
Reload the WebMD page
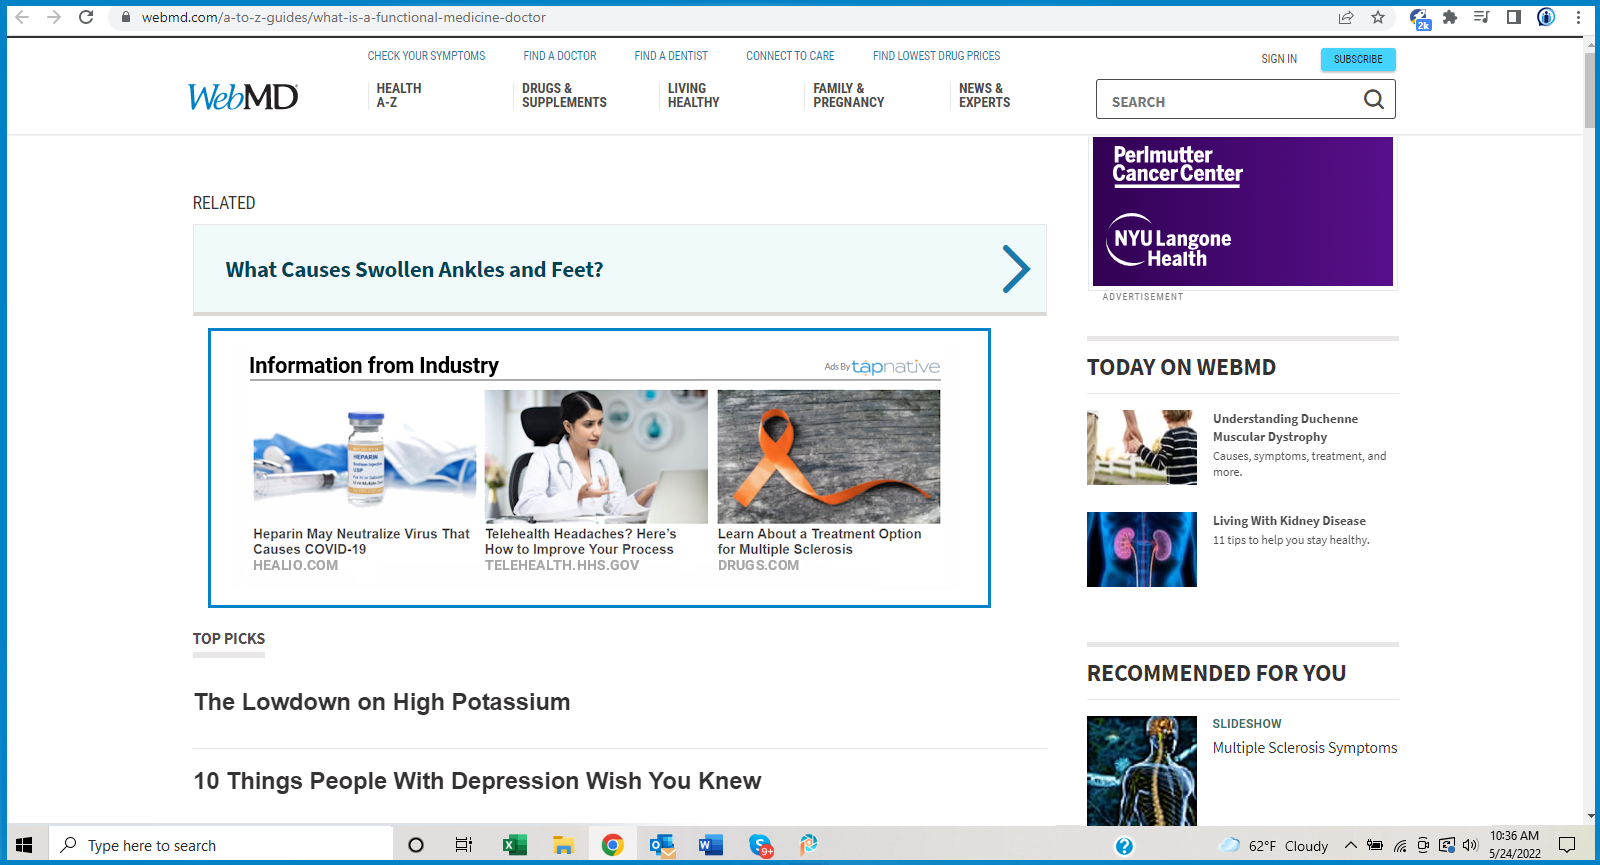pyautogui.click(x=86, y=17)
